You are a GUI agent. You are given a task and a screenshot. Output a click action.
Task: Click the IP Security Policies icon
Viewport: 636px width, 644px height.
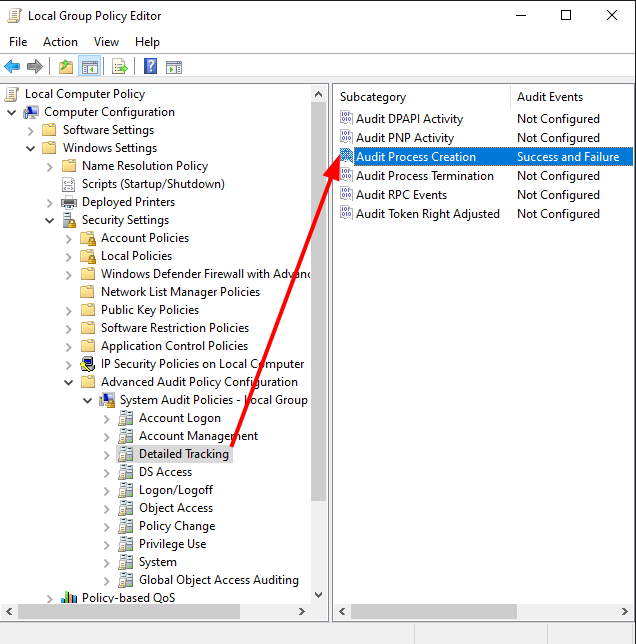click(x=88, y=364)
